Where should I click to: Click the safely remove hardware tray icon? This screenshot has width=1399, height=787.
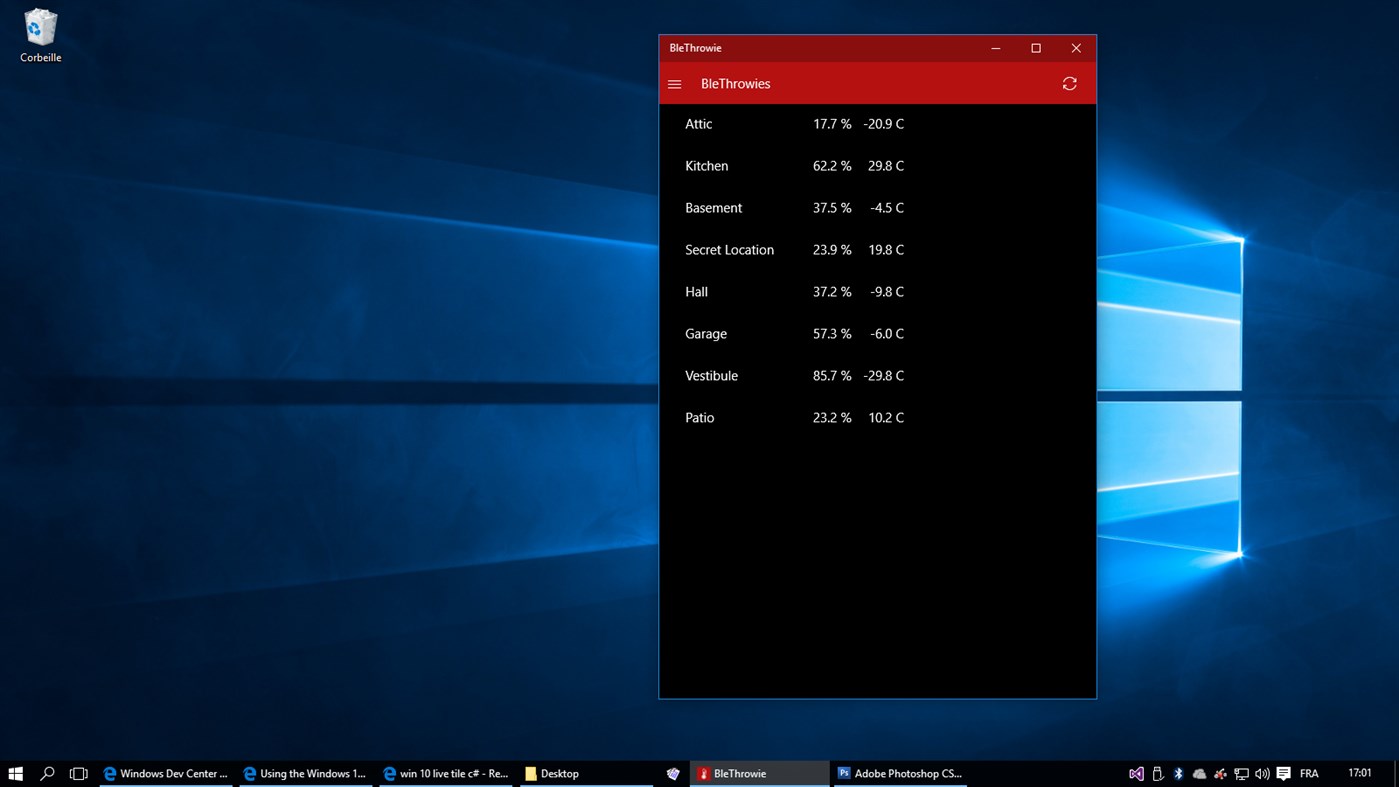[x=1157, y=773]
